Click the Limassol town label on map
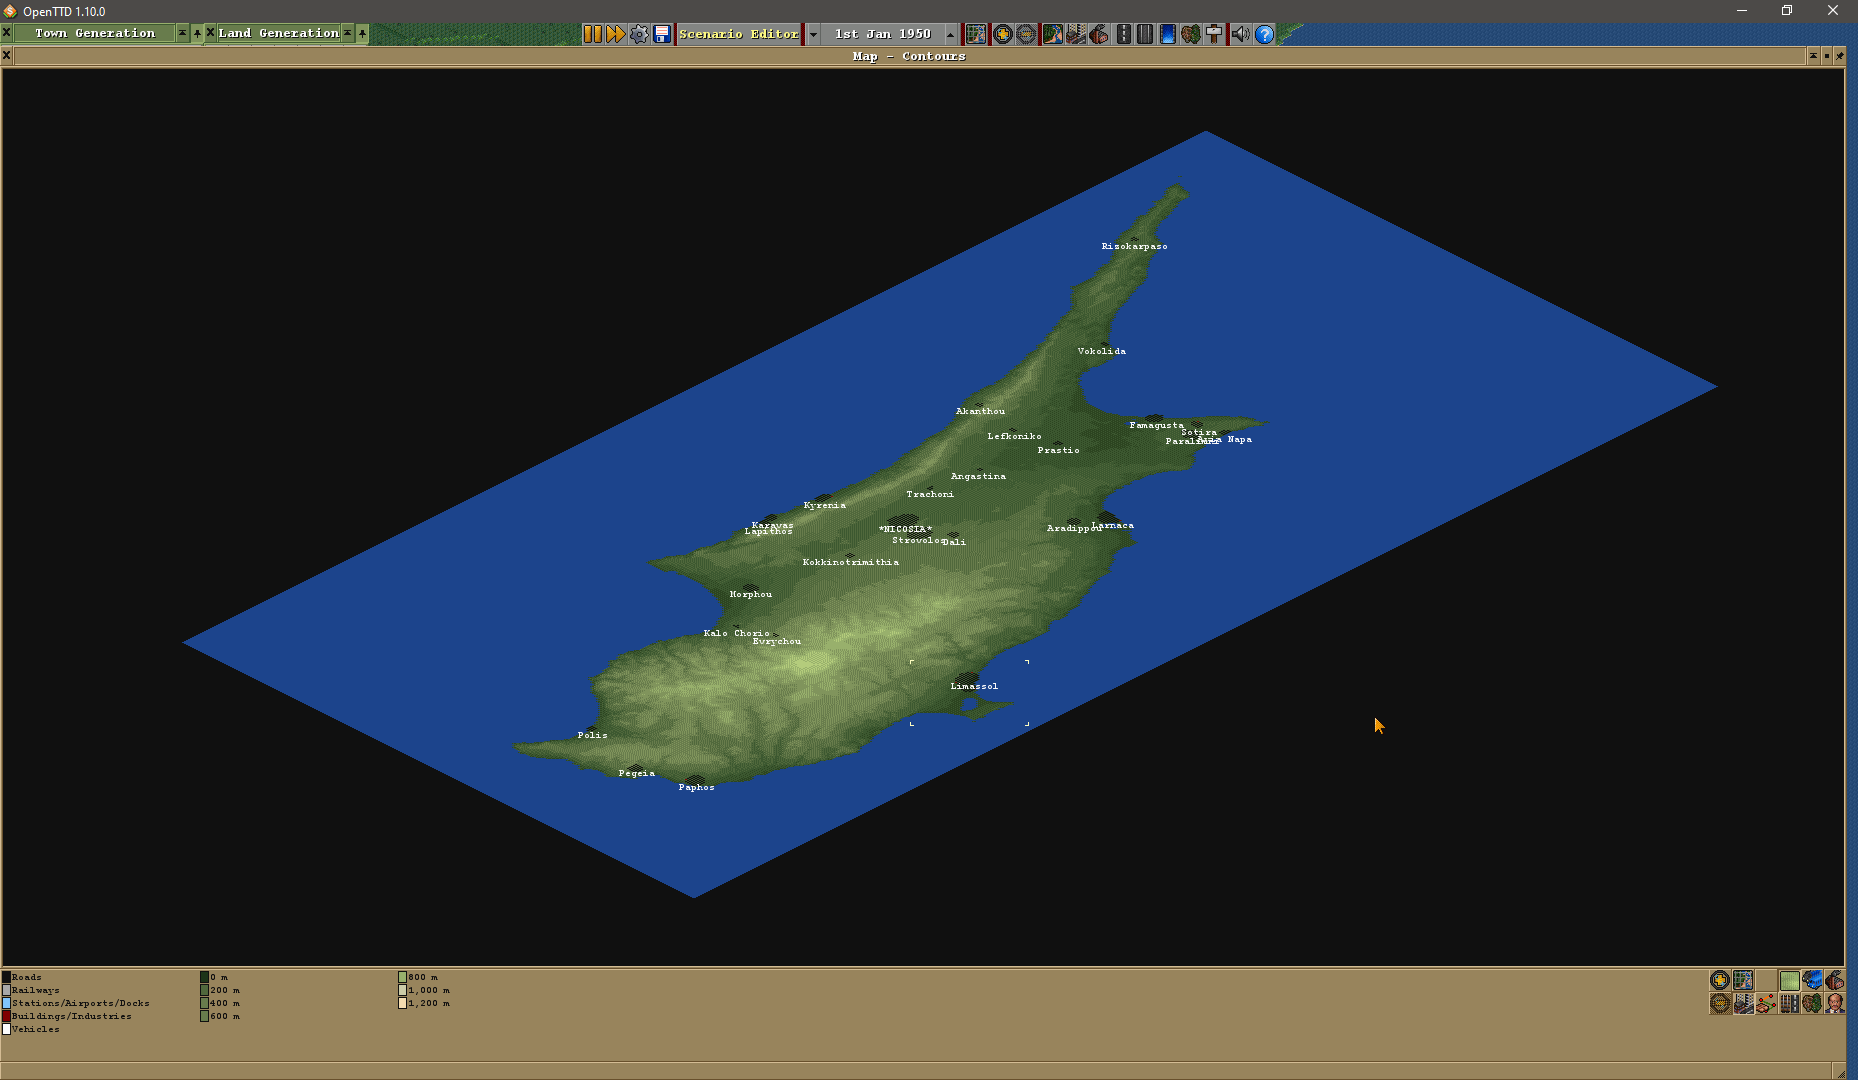The image size is (1858, 1080). [x=974, y=686]
